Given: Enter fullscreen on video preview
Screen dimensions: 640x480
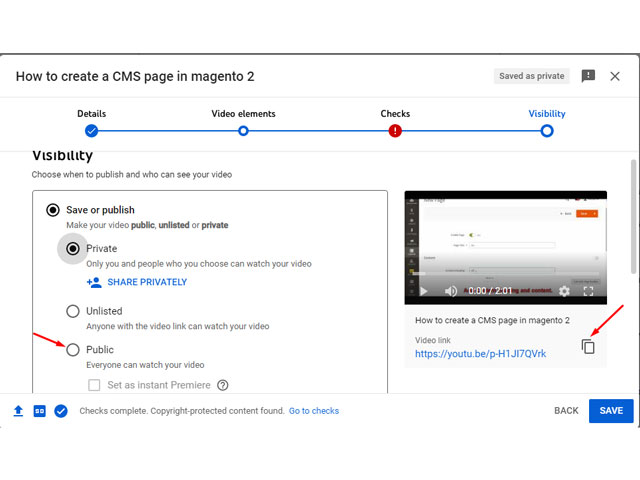Looking at the screenshot, I should (588, 291).
